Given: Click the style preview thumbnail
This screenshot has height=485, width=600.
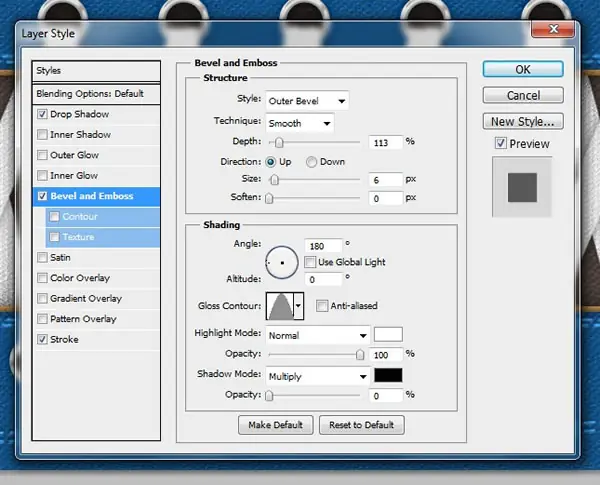Looking at the screenshot, I should point(522,187).
